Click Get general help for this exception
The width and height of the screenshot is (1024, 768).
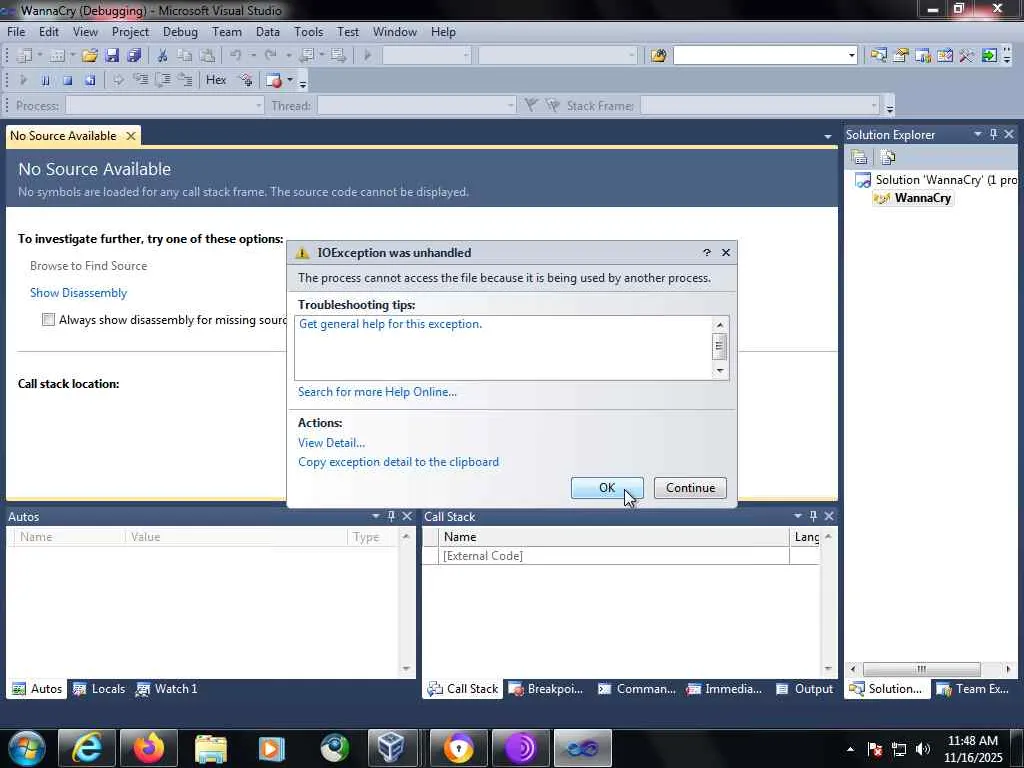pos(391,324)
